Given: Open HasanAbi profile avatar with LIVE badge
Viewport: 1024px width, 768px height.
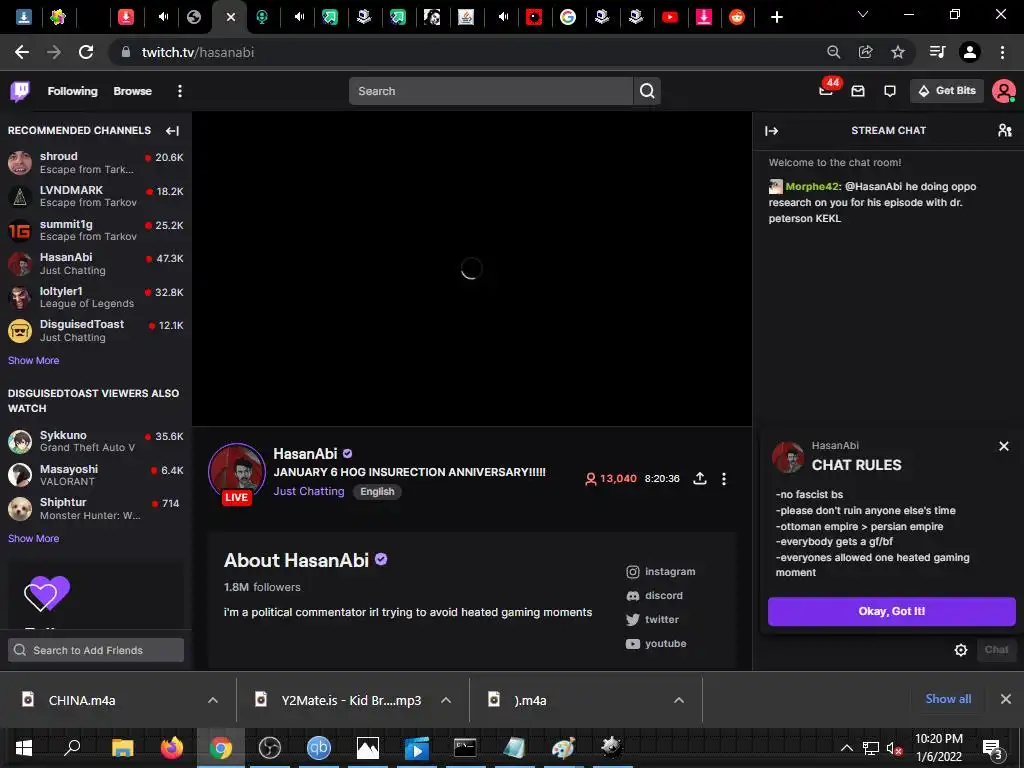Looking at the screenshot, I should tap(236, 473).
